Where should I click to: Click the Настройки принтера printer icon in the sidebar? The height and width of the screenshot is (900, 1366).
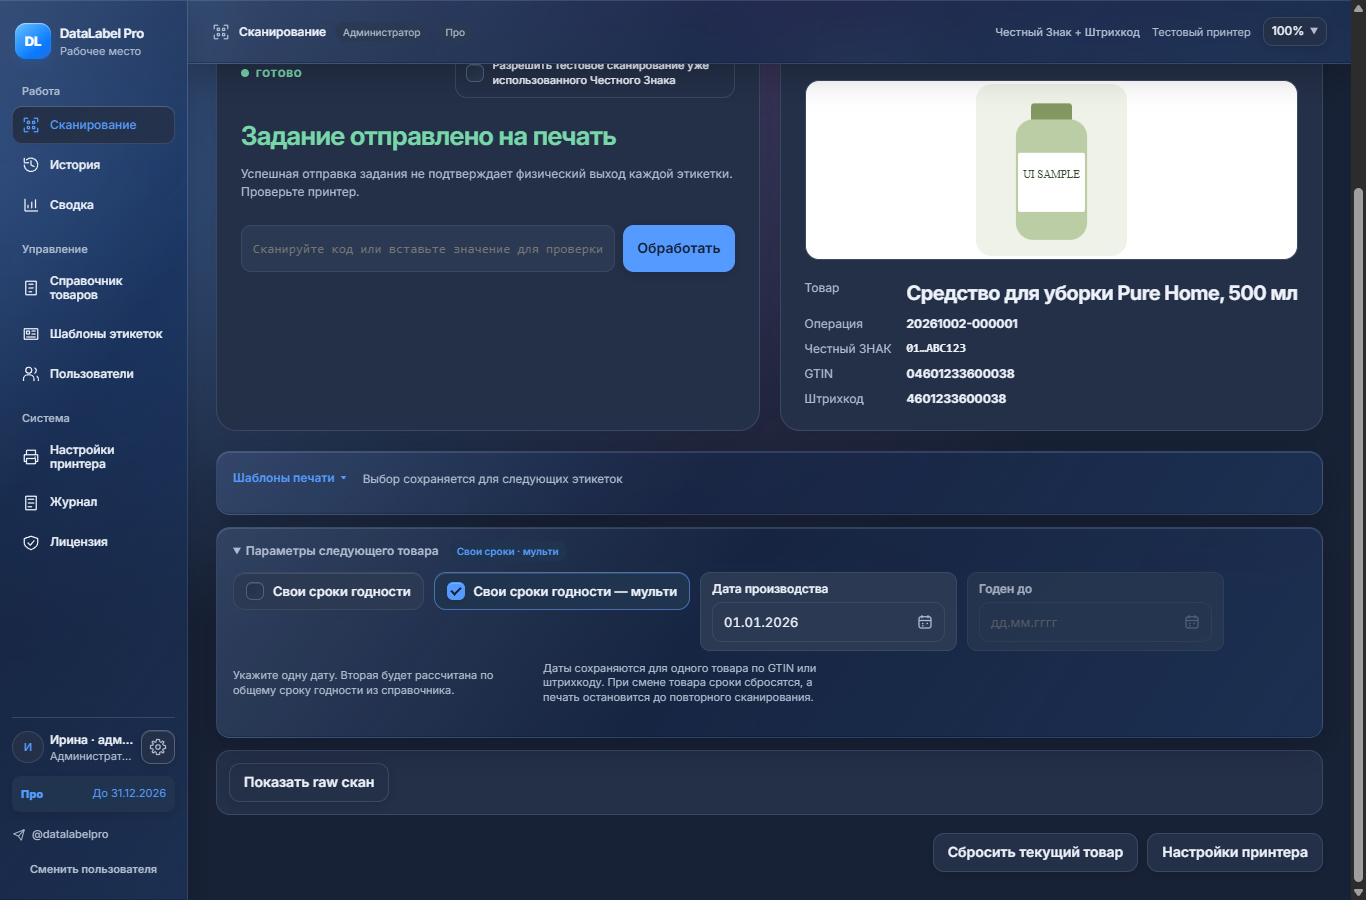click(31, 457)
